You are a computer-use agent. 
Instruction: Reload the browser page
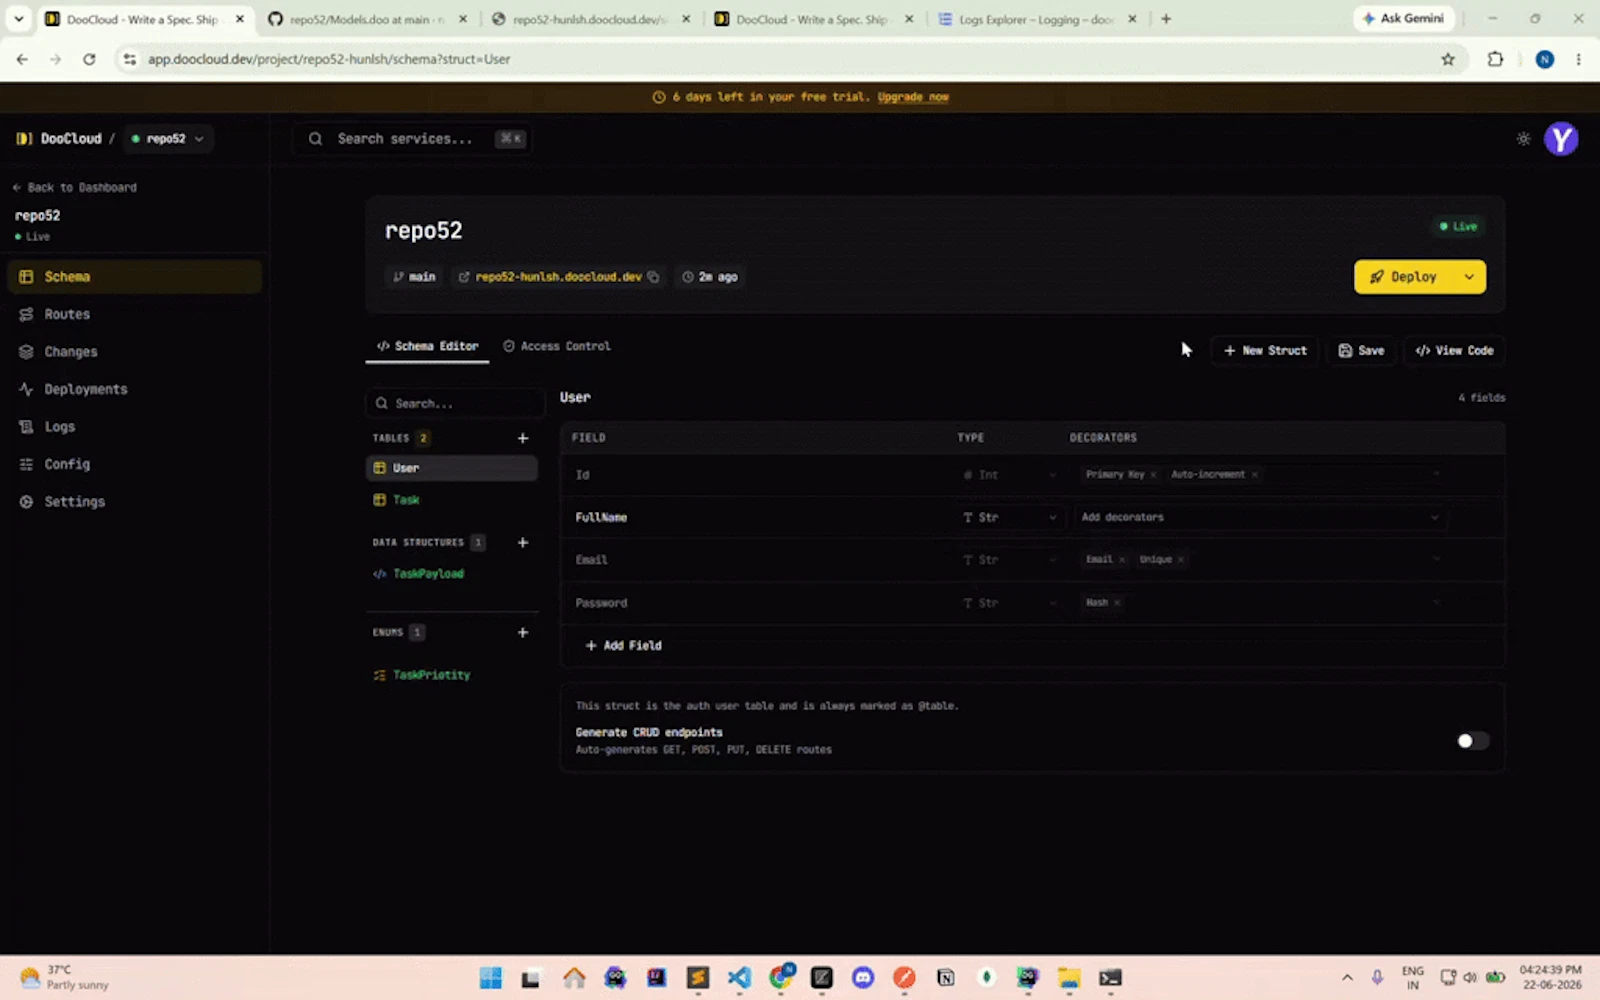[x=89, y=59]
